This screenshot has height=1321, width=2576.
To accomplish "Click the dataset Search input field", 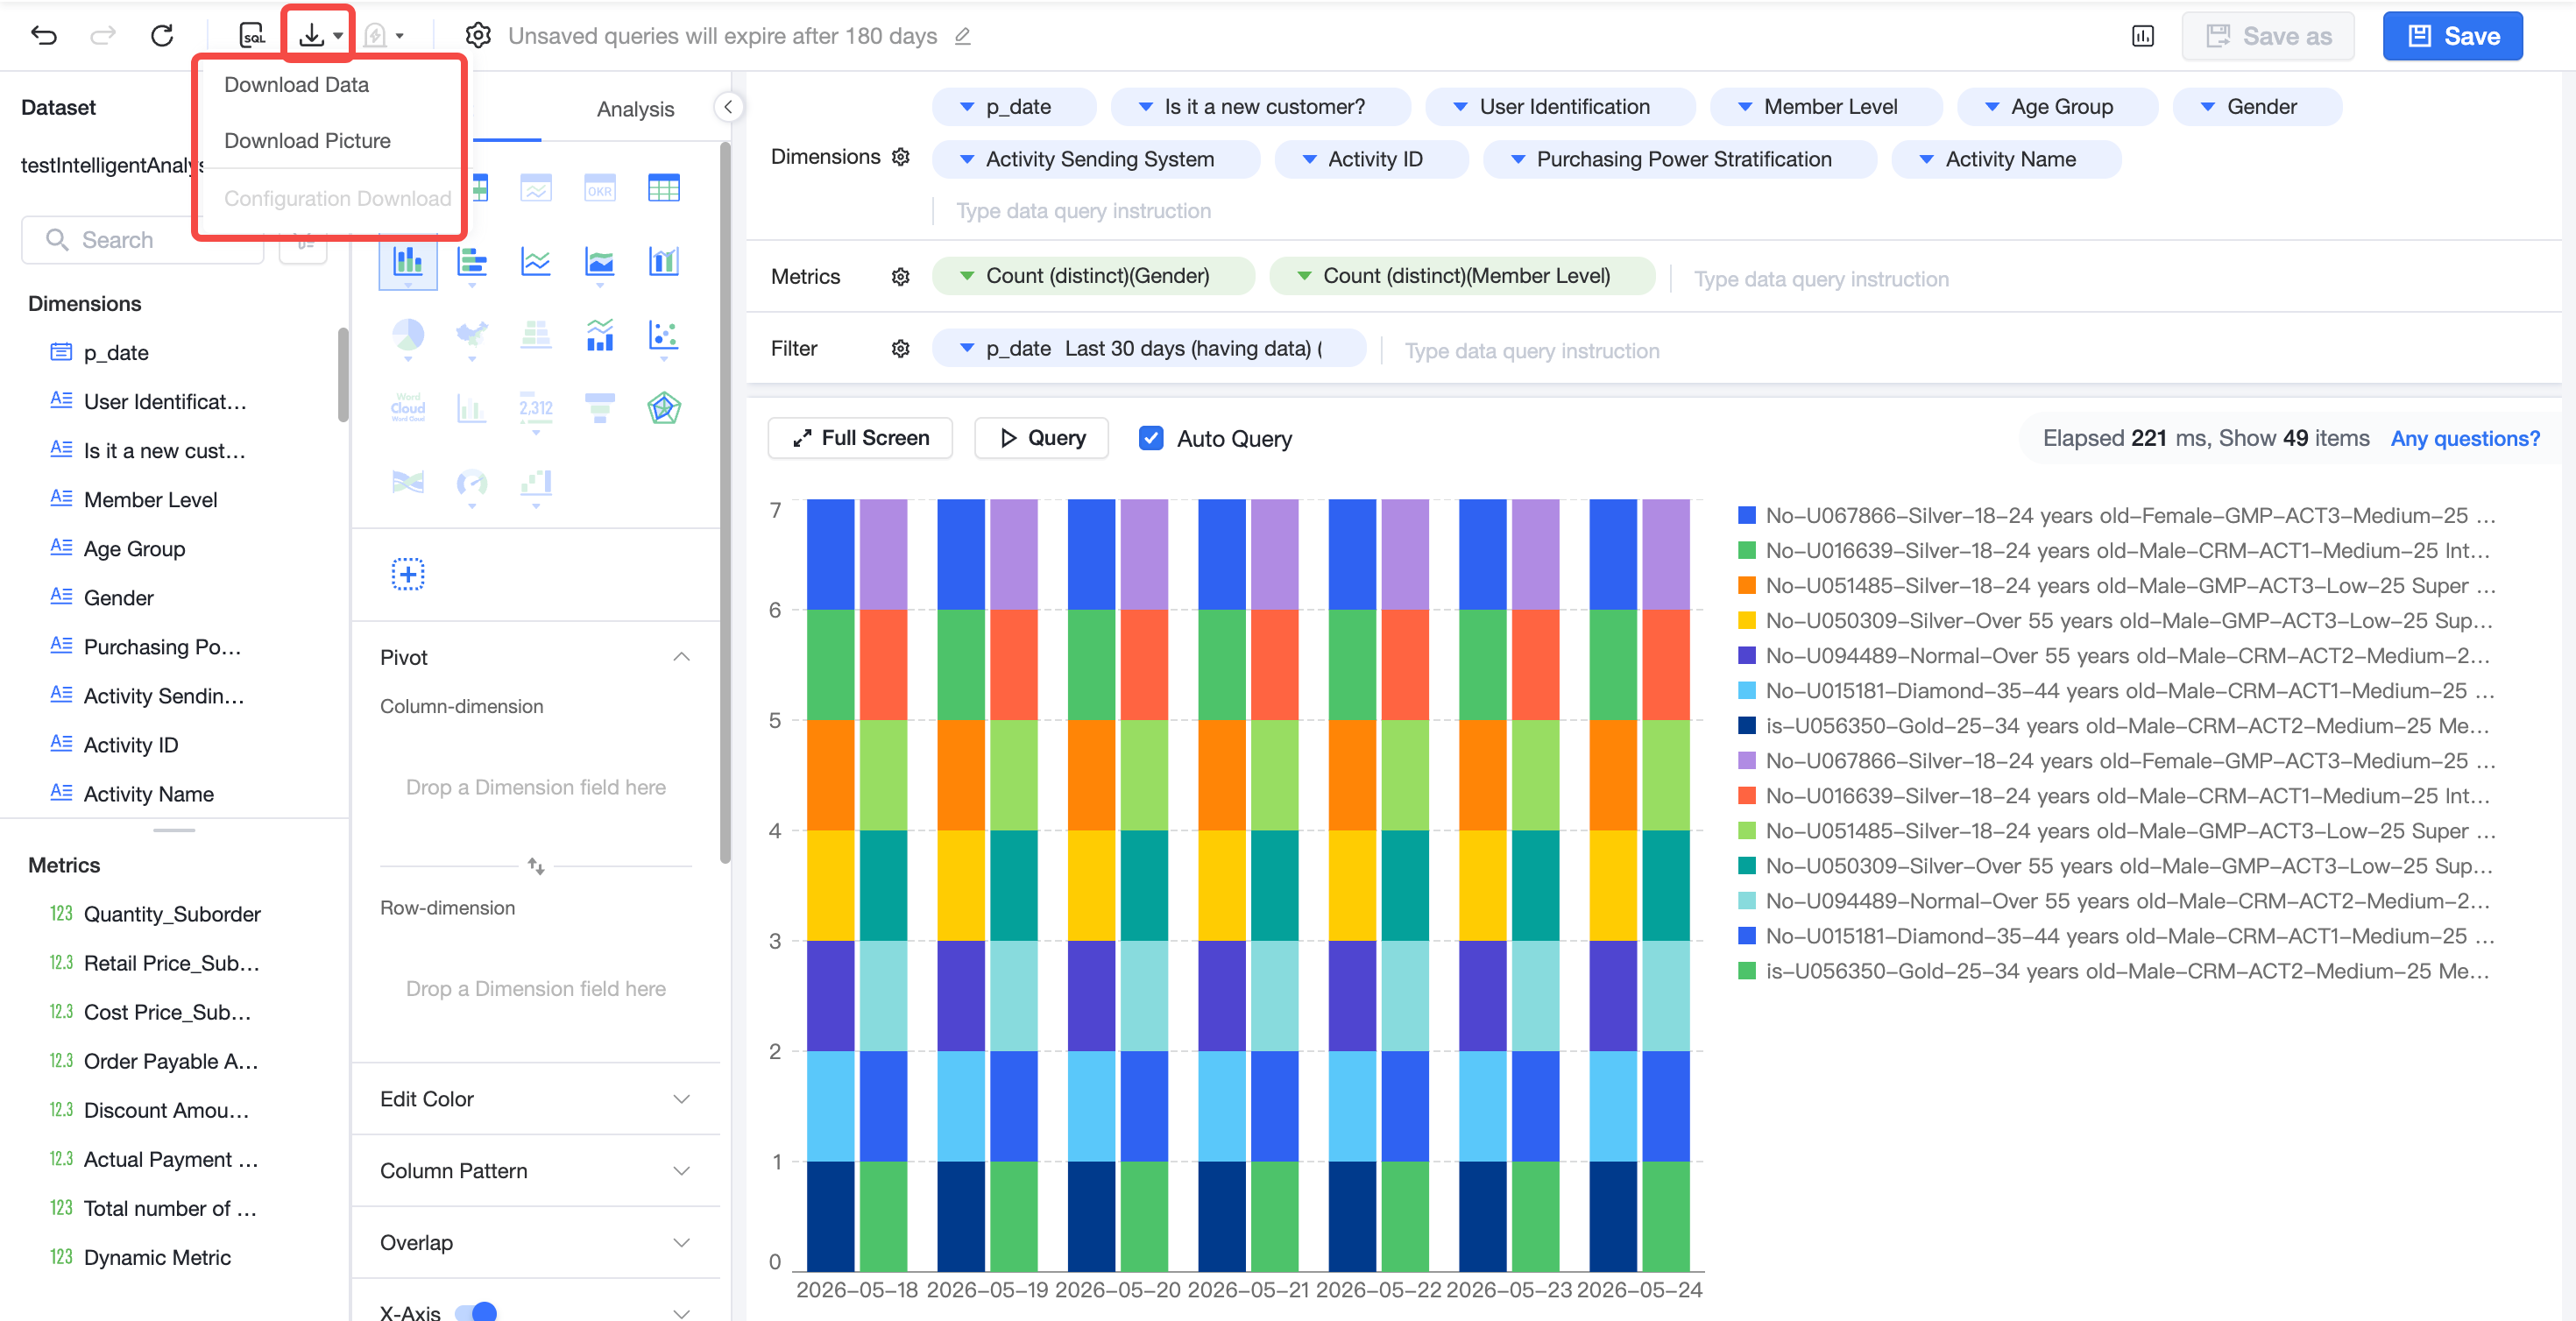I will (x=143, y=240).
